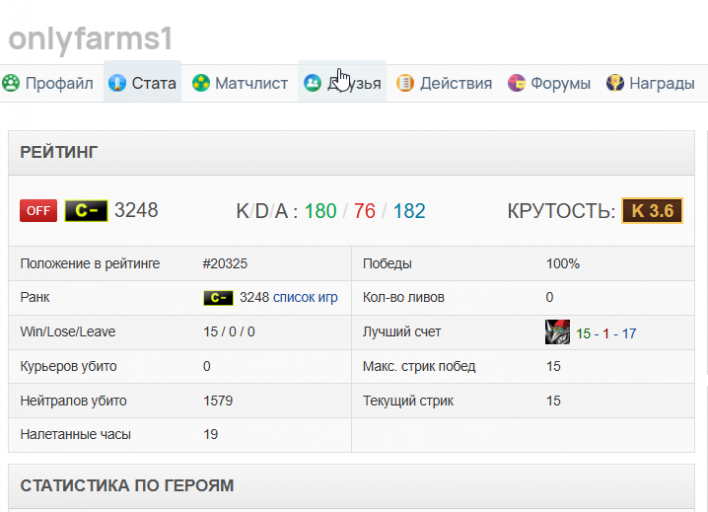
Task: Go to the Действия tab
Action: [444, 83]
